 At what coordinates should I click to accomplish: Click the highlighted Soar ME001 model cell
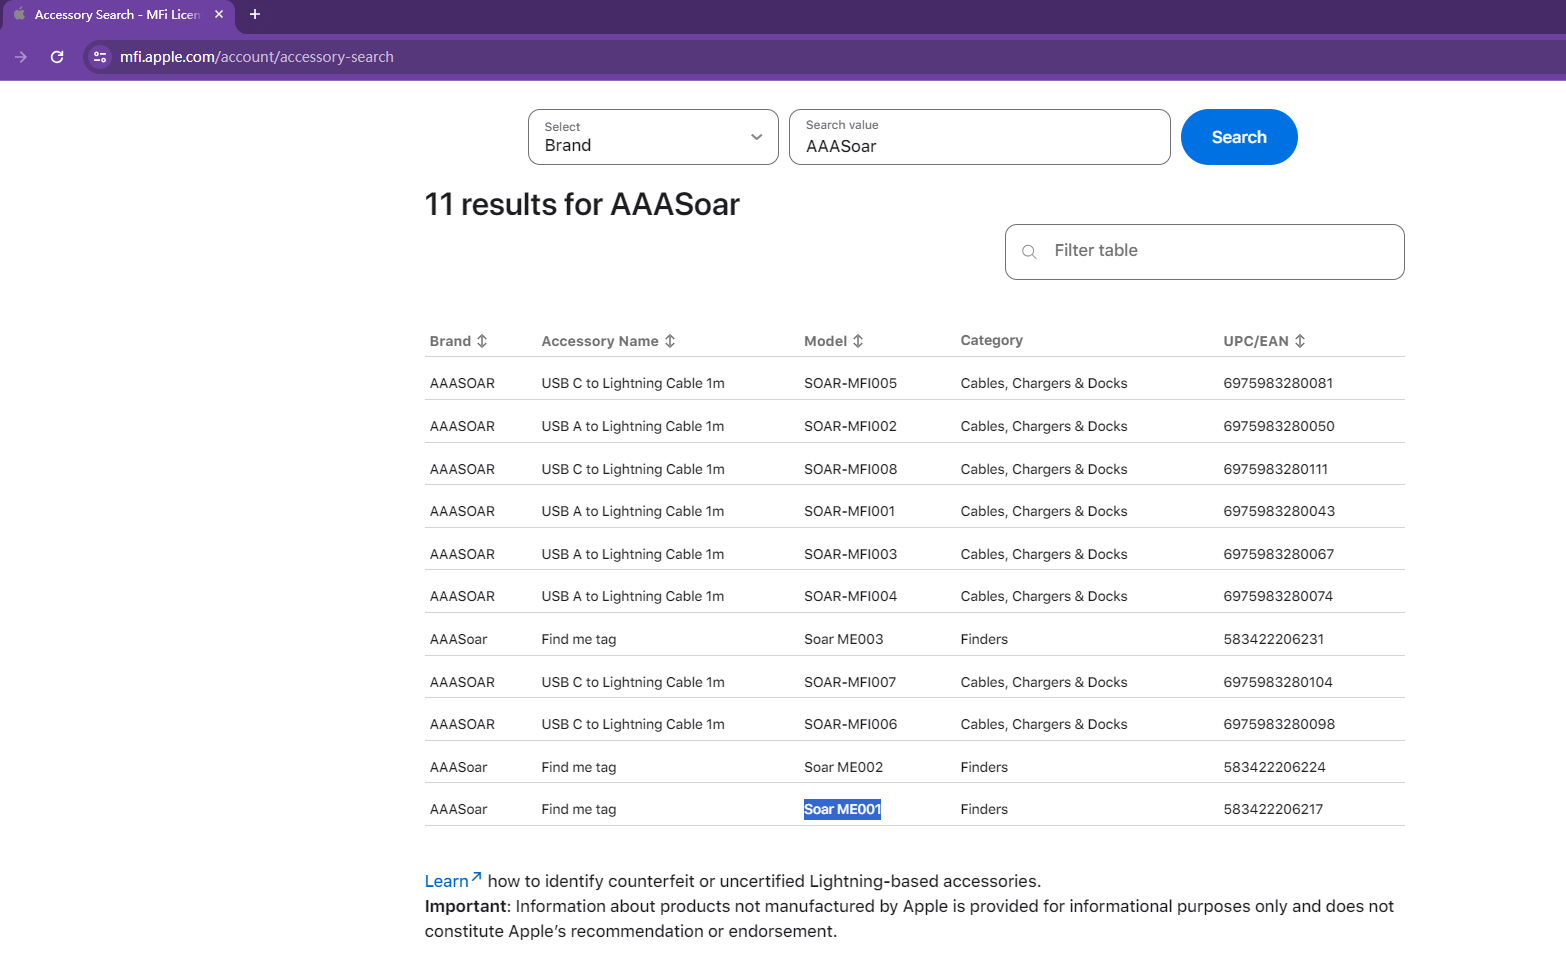842,809
